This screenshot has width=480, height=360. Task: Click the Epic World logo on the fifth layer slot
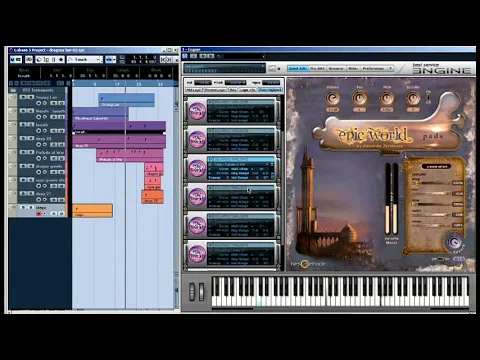pyautogui.click(x=197, y=226)
